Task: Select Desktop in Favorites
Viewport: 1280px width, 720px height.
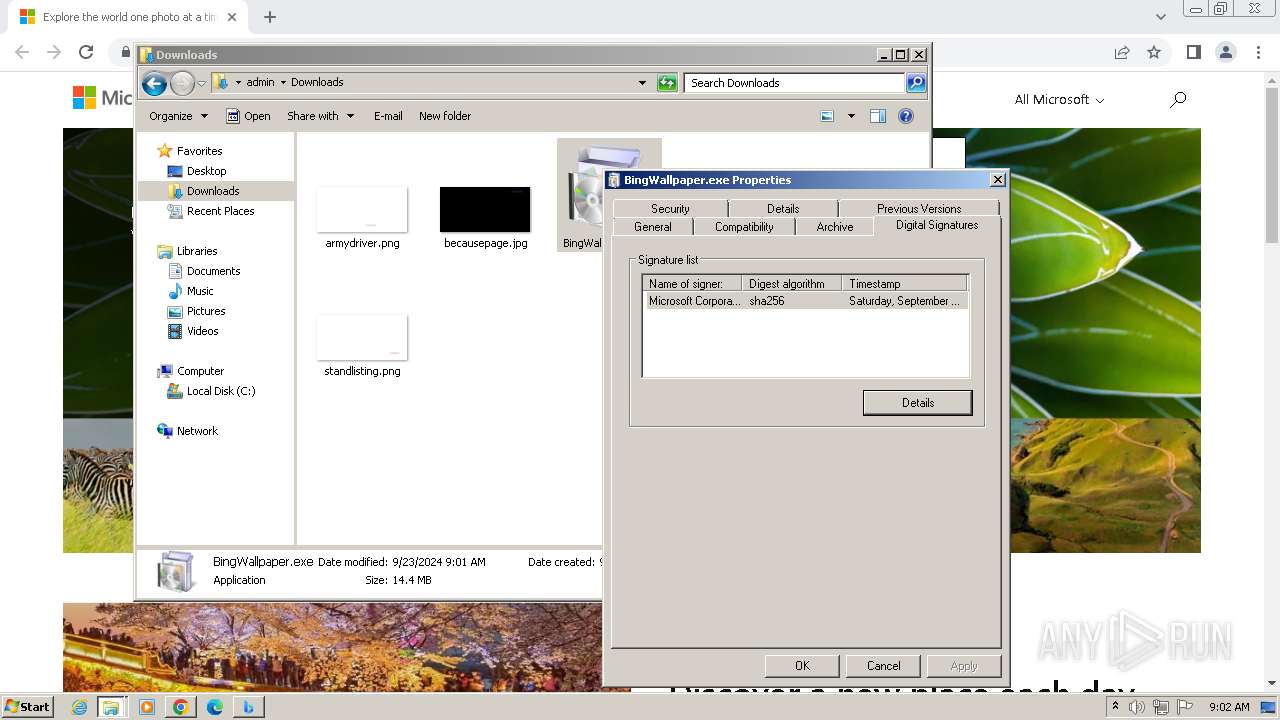Action: point(206,171)
